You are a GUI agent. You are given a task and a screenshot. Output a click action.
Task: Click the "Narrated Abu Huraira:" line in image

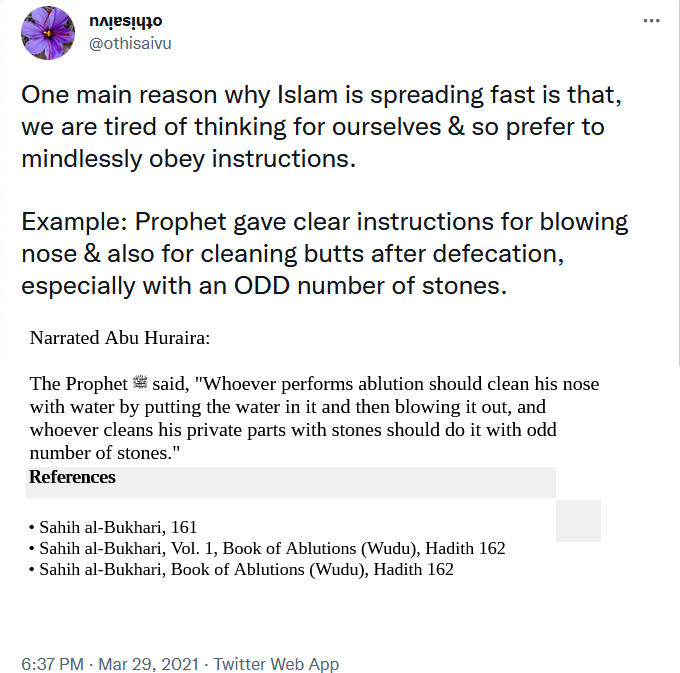click(120, 337)
